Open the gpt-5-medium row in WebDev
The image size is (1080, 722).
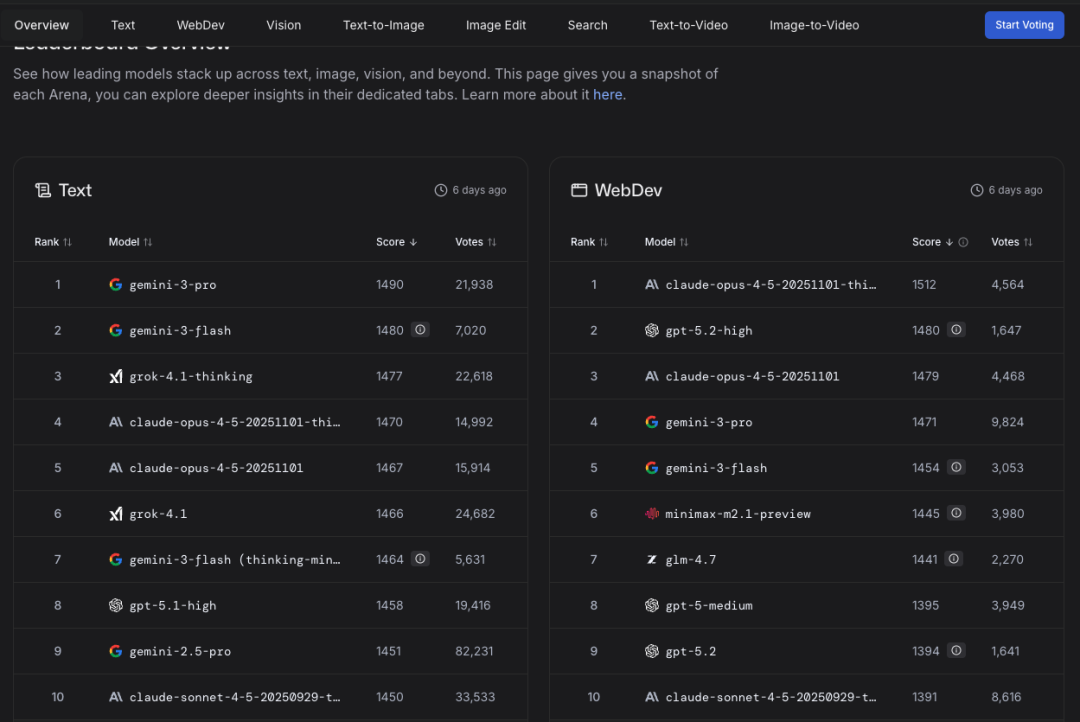tap(708, 605)
